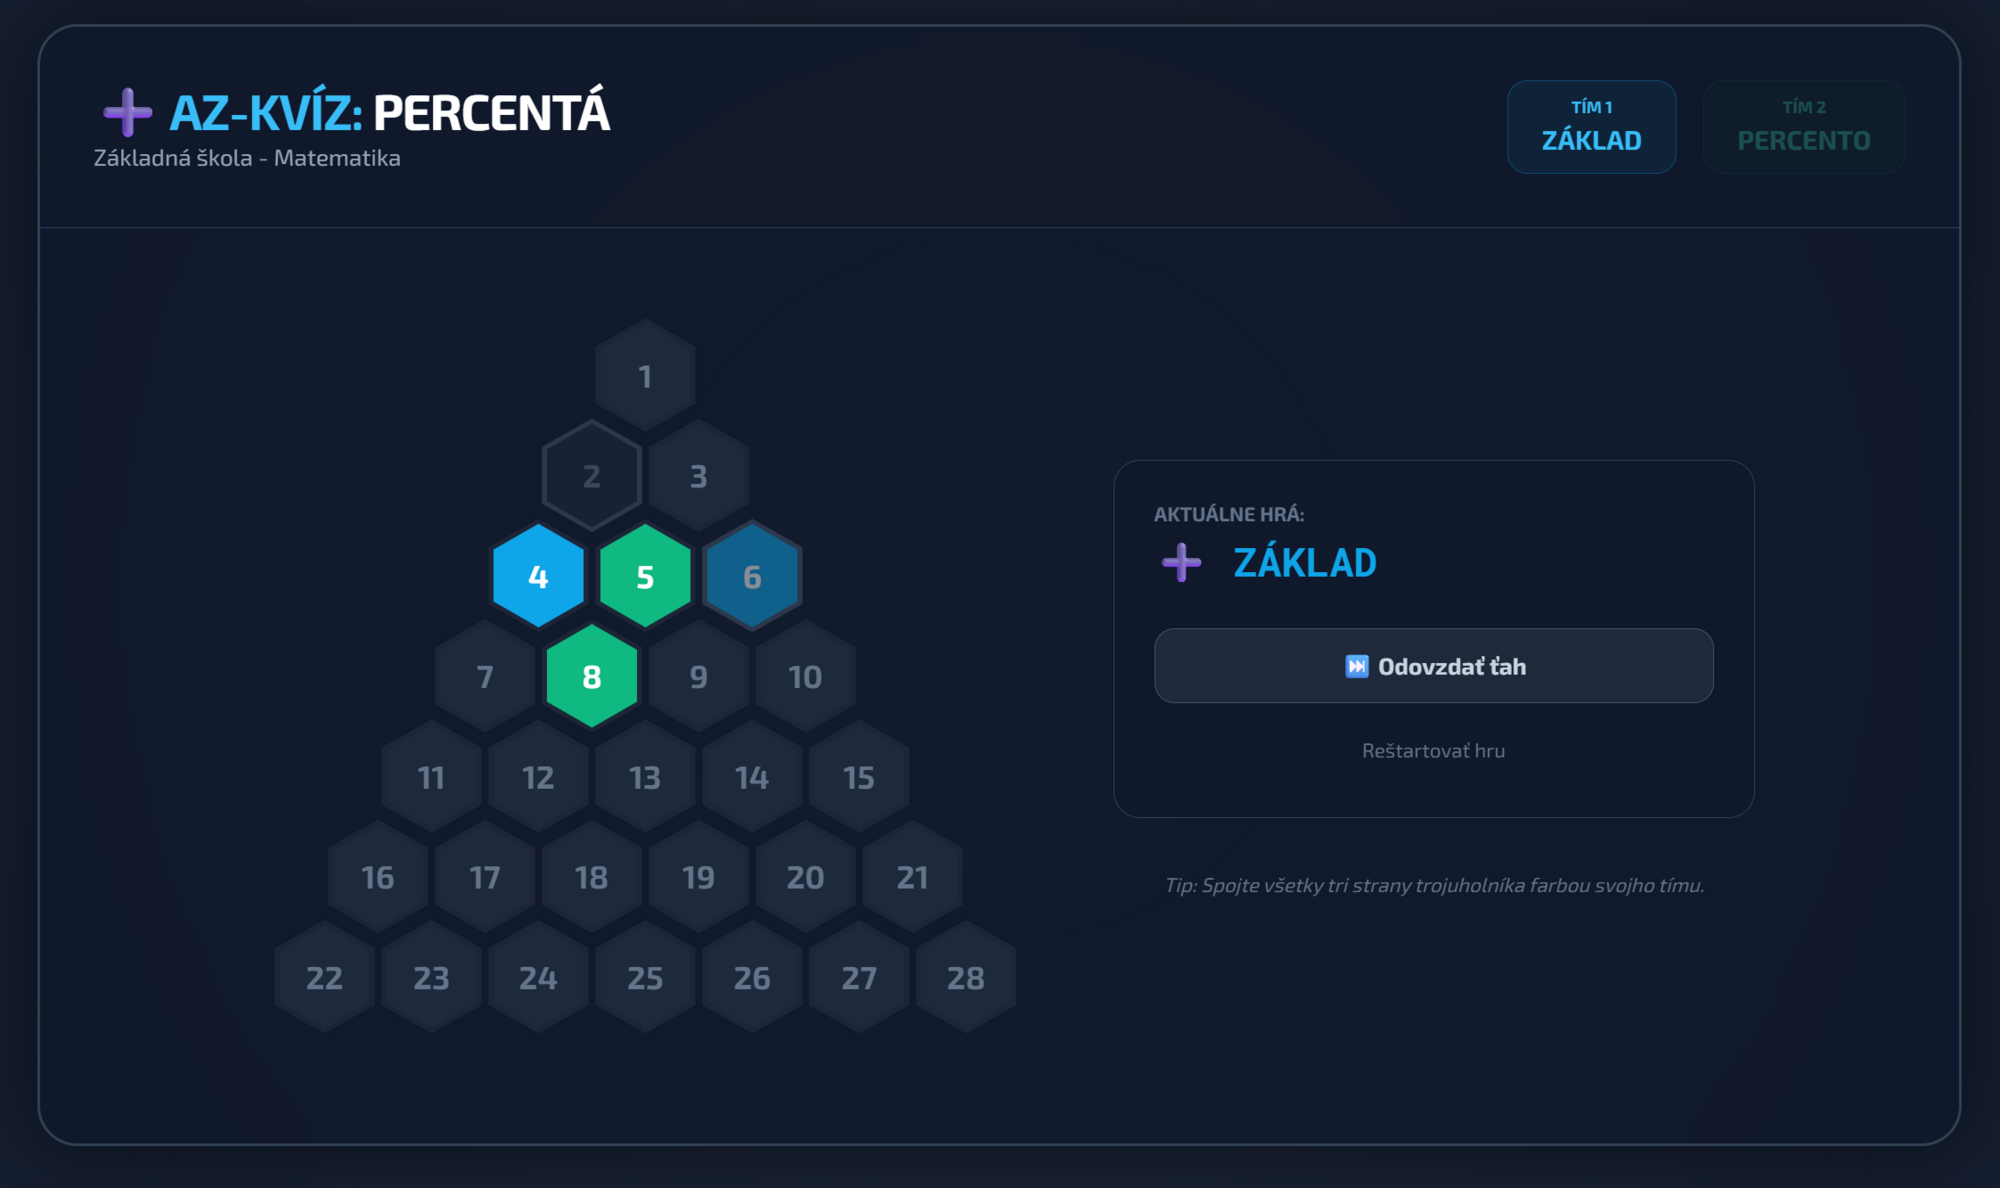Image resolution: width=2000 pixels, height=1188 pixels.
Task: Click the Reštartovať hru link
Action: pyautogui.click(x=1433, y=751)
